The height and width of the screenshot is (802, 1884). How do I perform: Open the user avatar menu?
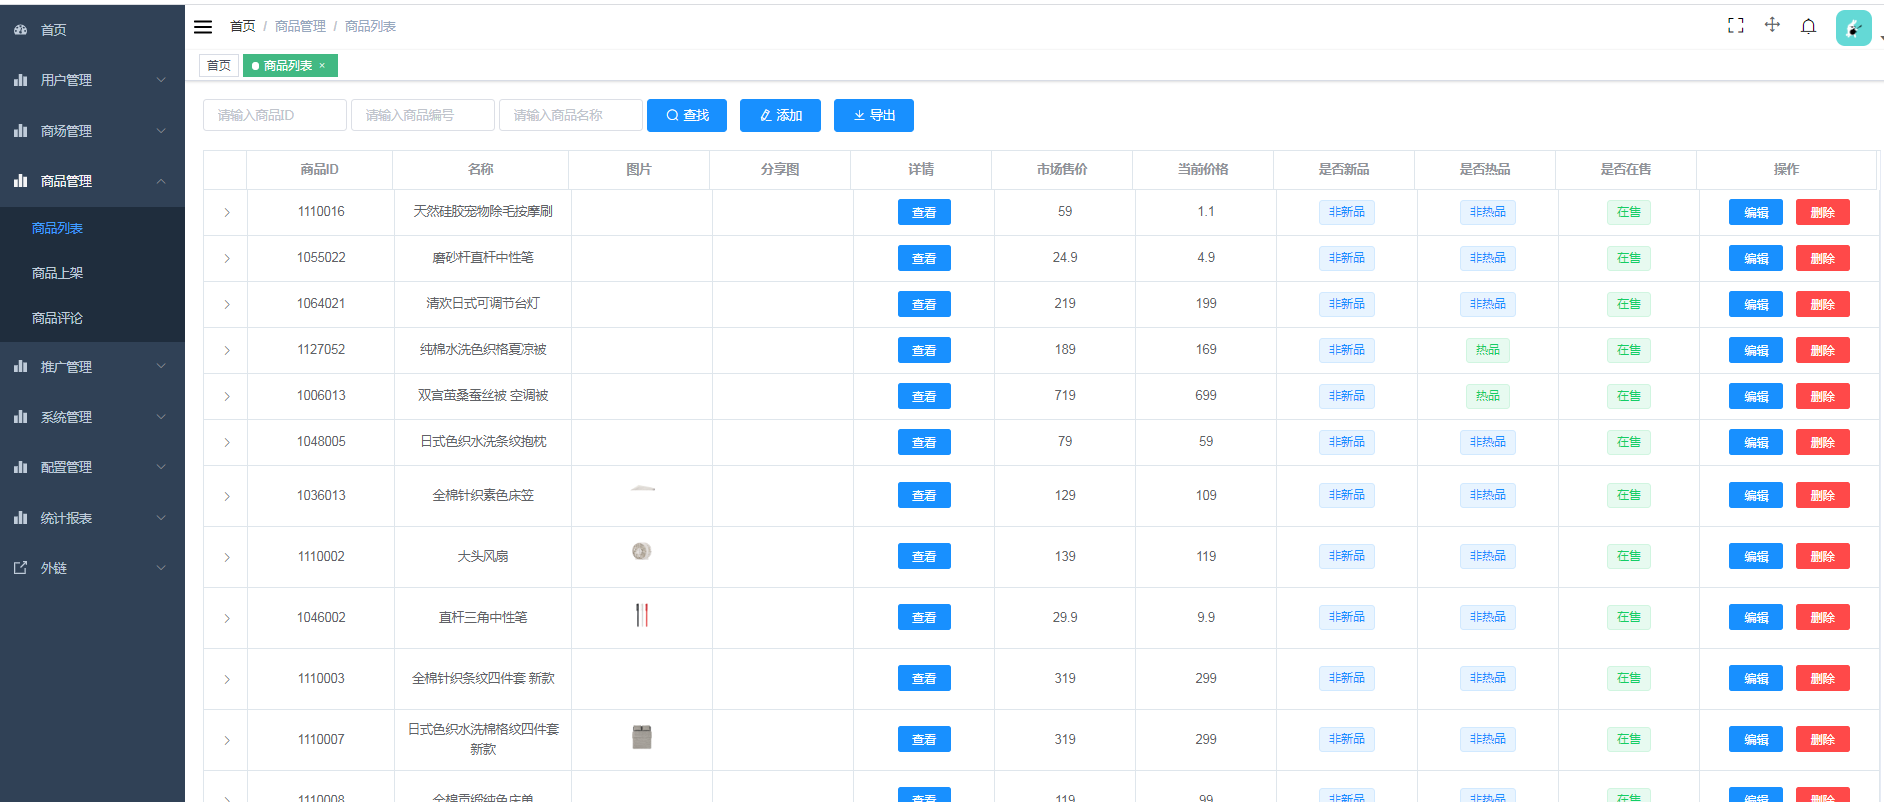(1853, 28)
